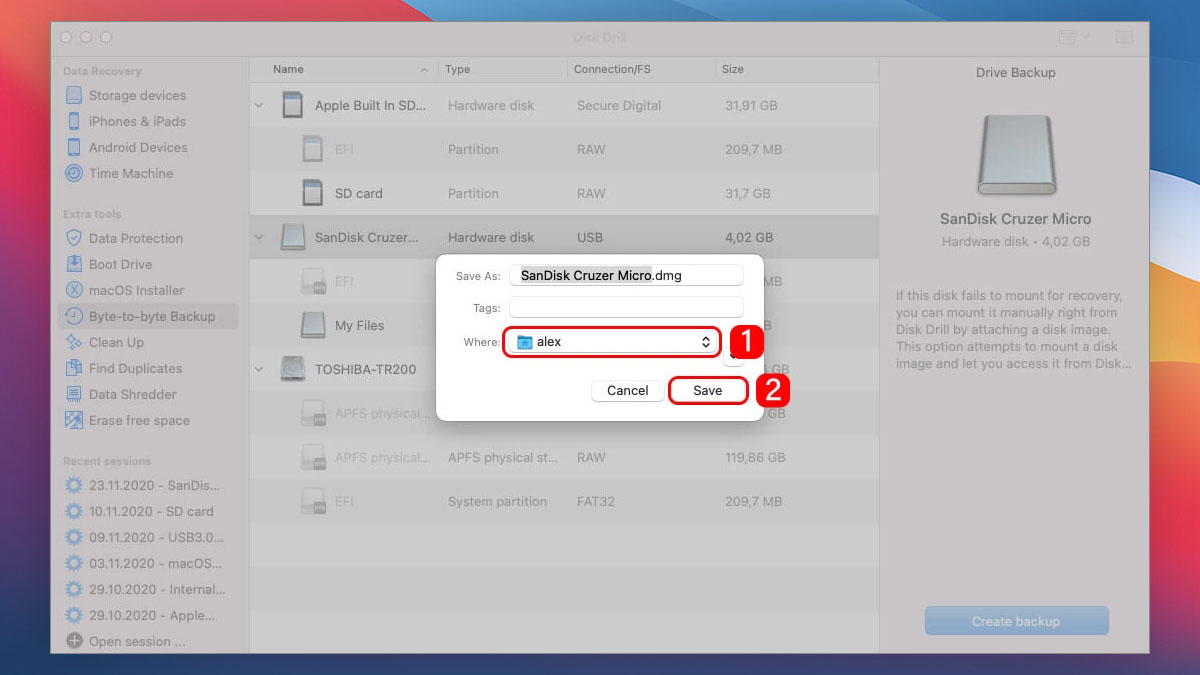1200x675 pixels.
Task: Click Cancel in the save dialog
Action: [x=628, y=391]
